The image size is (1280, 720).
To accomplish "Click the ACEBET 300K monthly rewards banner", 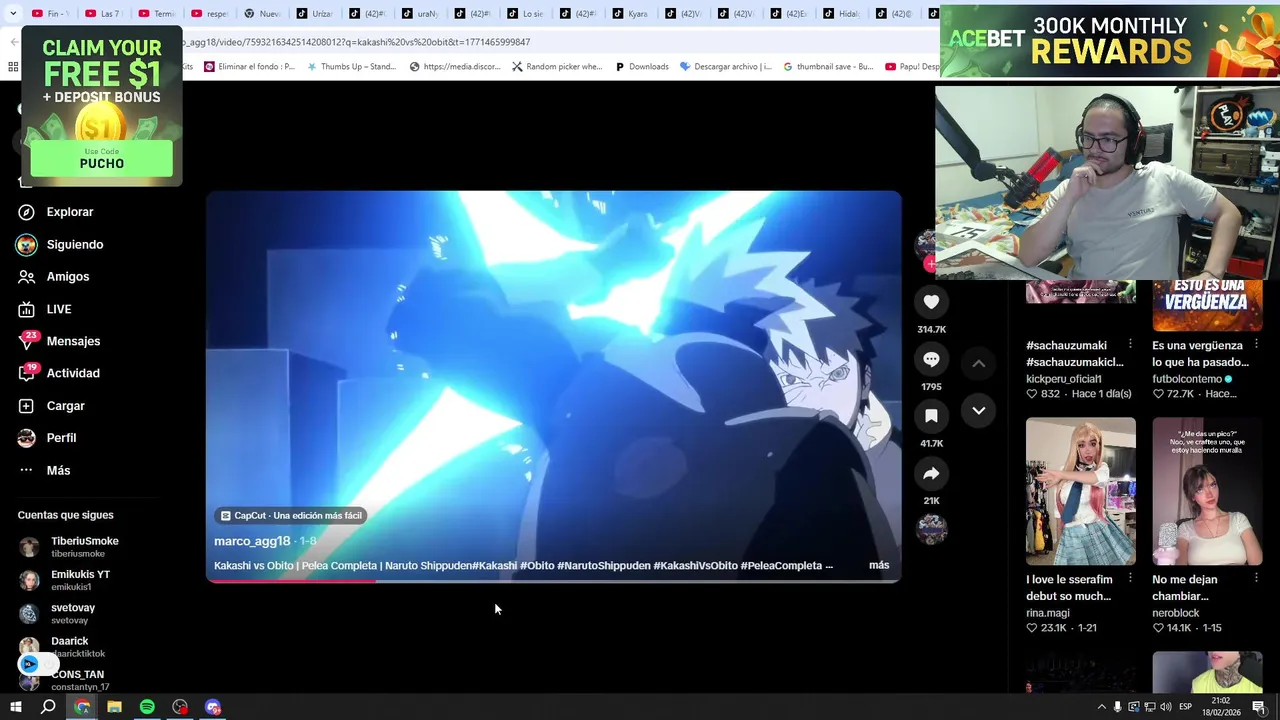I will click(1109, 41).
